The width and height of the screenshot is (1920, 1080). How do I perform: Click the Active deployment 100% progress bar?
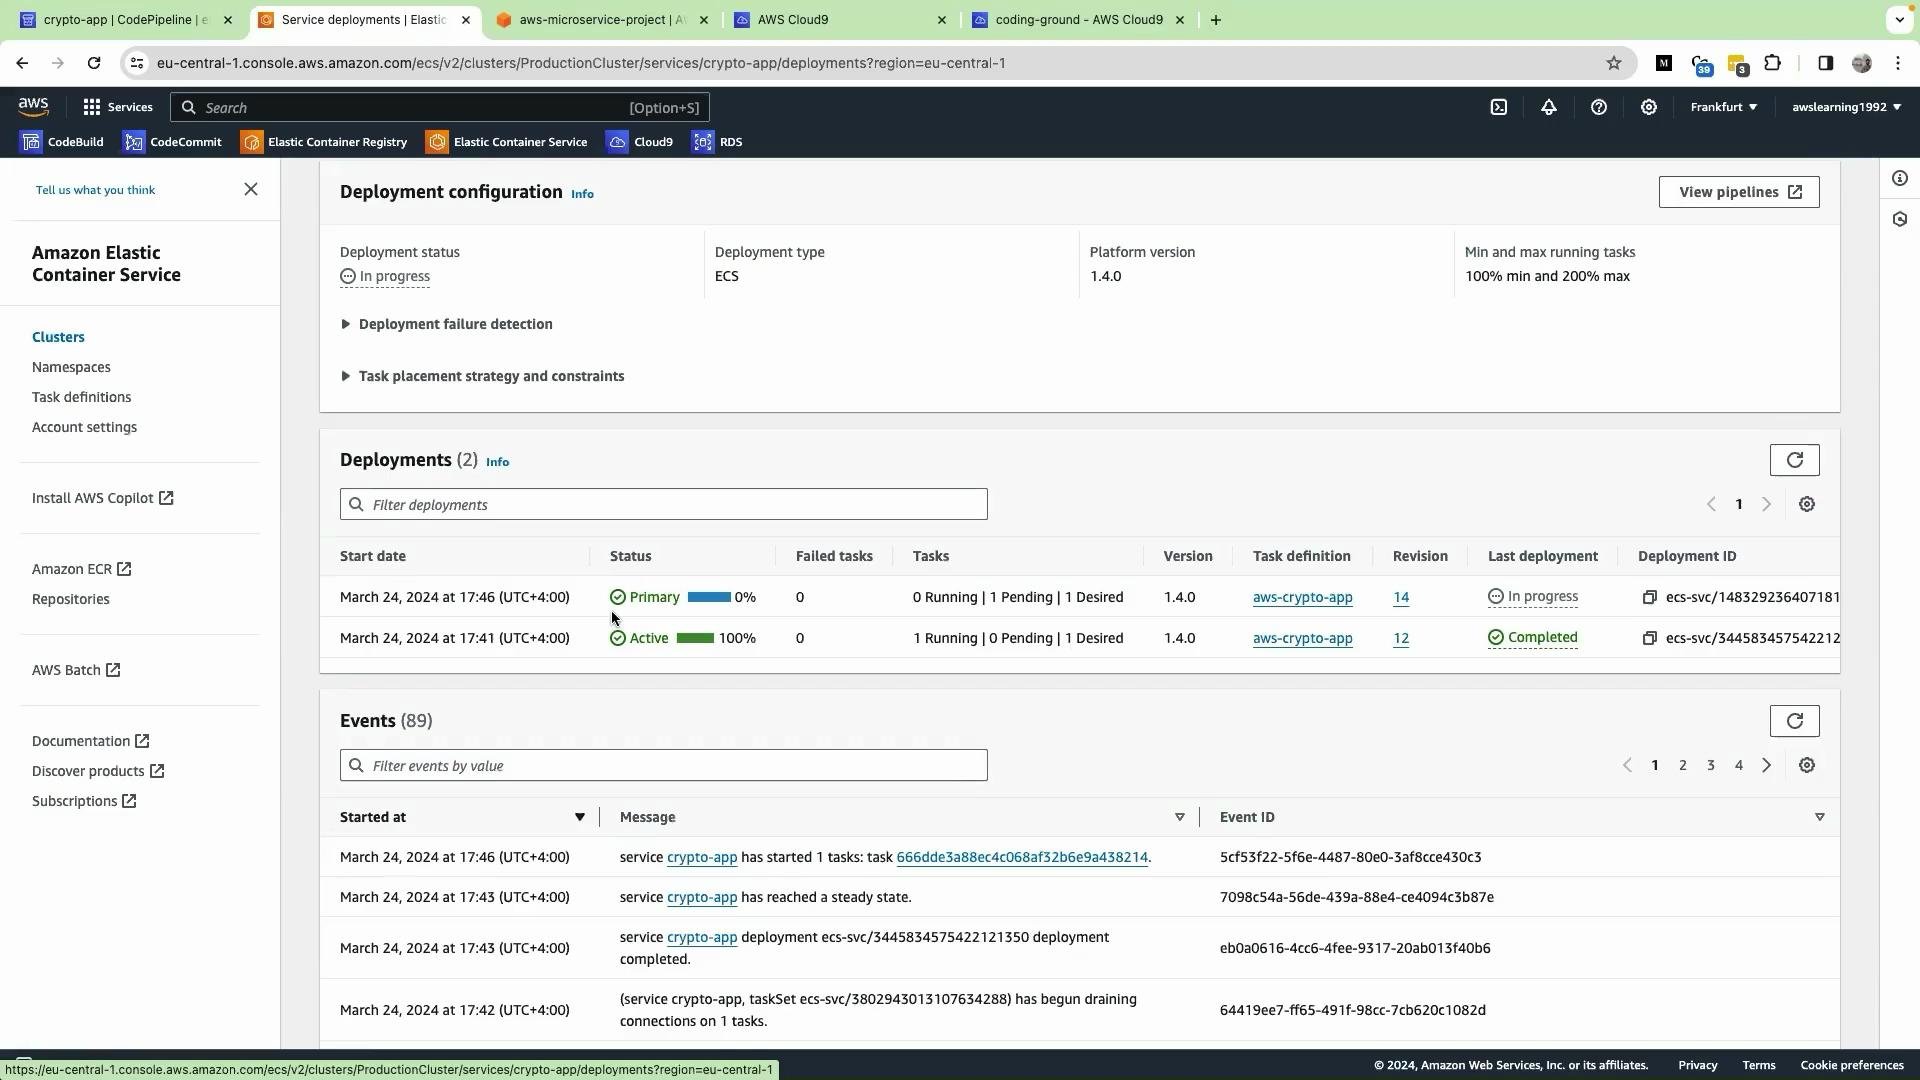[x=695, y=639]
